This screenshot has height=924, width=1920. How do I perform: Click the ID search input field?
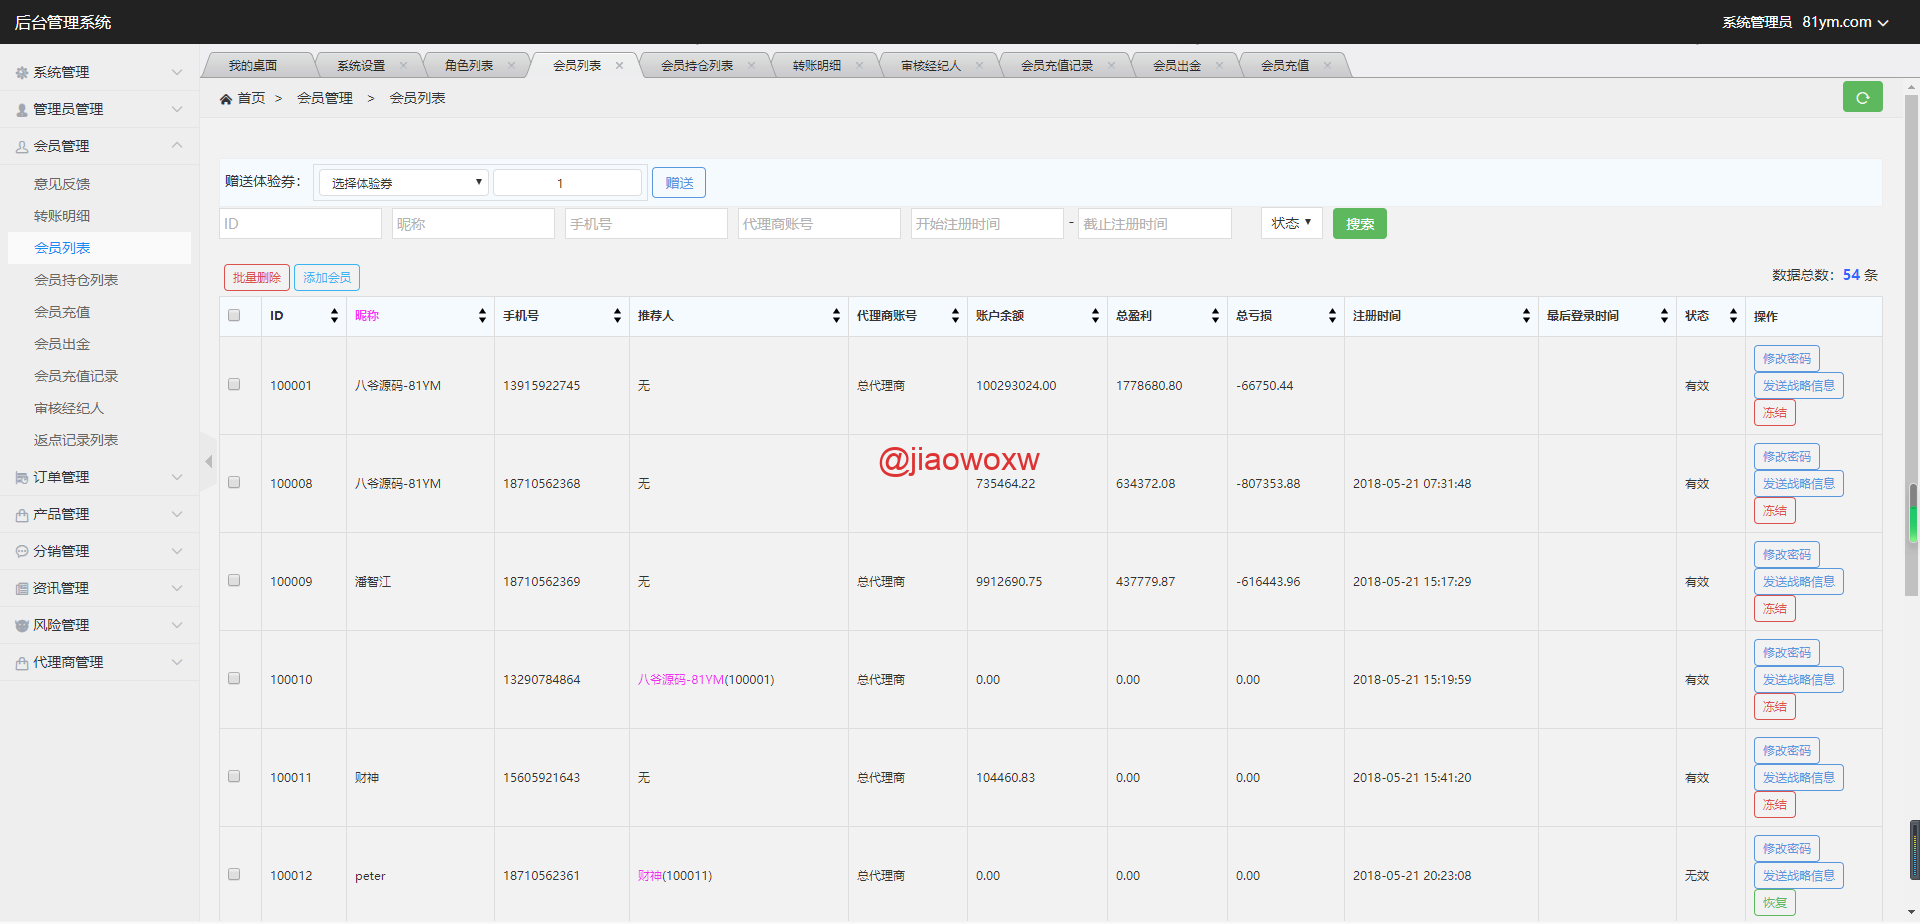point(300,224)
